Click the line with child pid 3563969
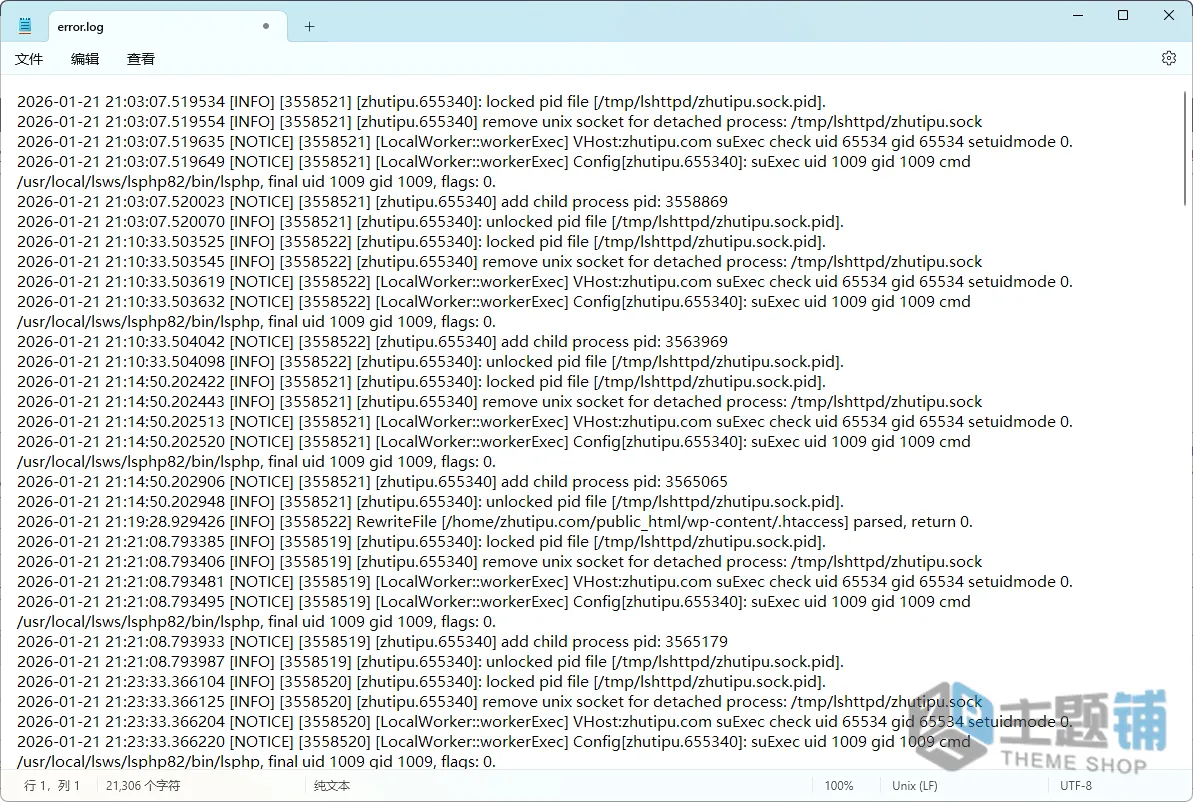 [372, 342]
